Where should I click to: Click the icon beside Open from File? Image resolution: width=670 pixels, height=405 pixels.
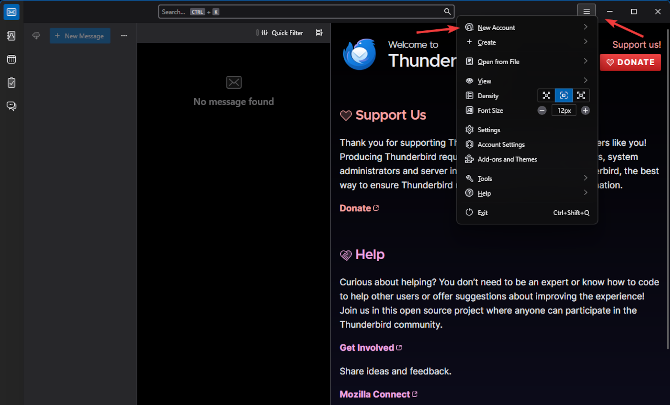point(469,62)
